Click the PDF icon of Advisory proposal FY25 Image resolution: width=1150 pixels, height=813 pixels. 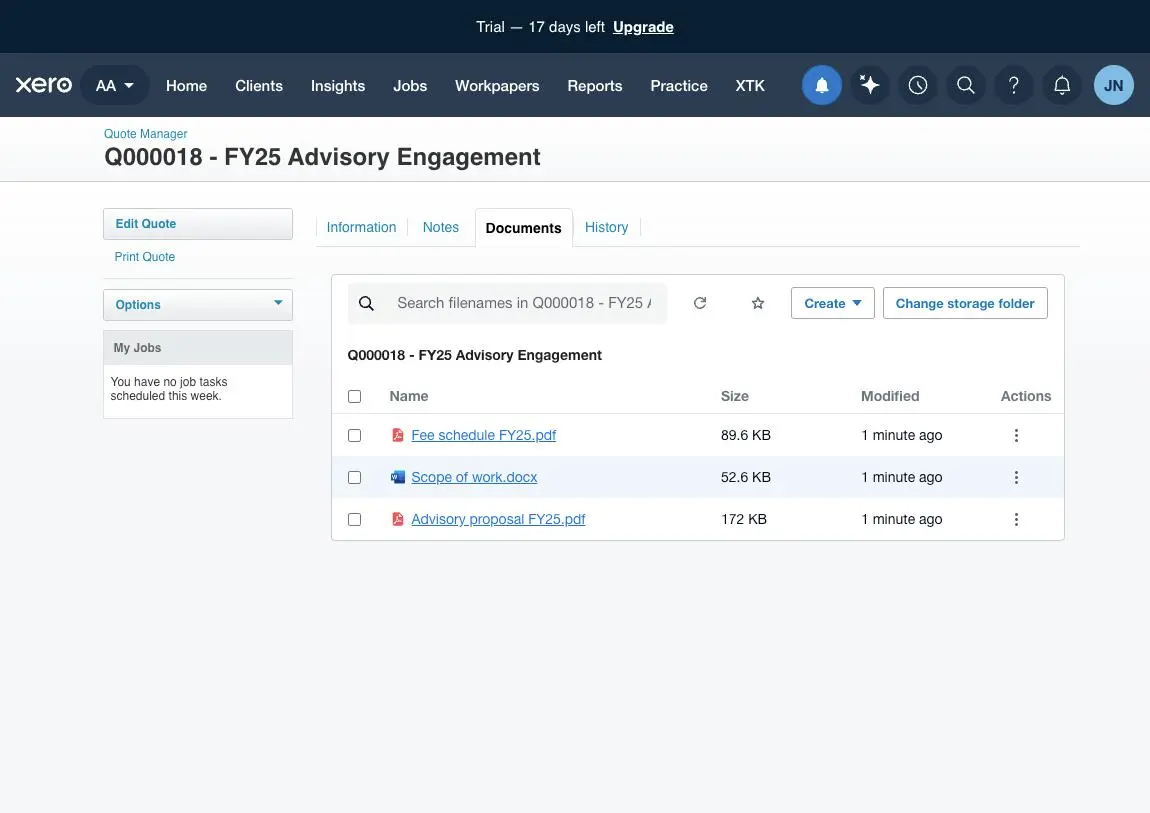pos(398,519)
